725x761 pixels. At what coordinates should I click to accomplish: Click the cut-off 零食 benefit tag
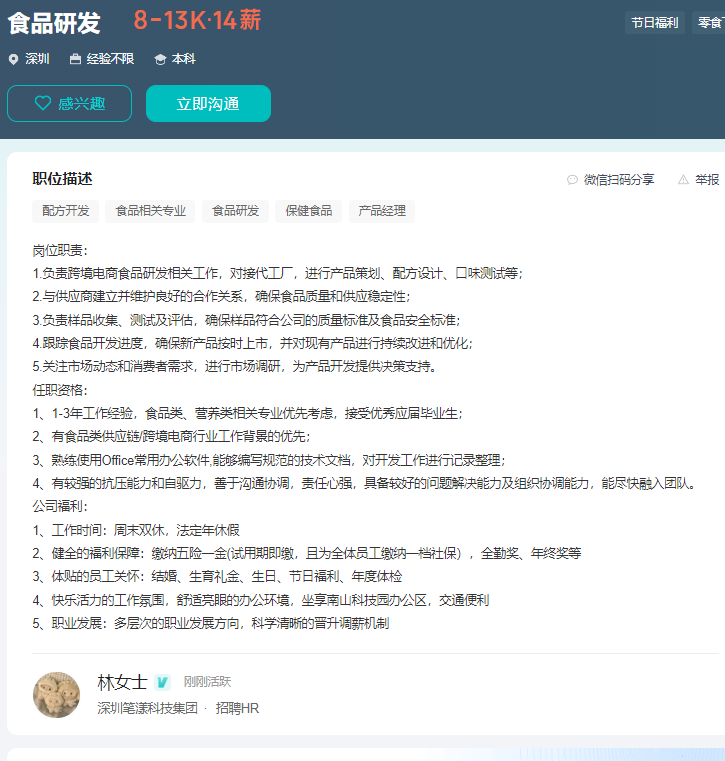709,23
